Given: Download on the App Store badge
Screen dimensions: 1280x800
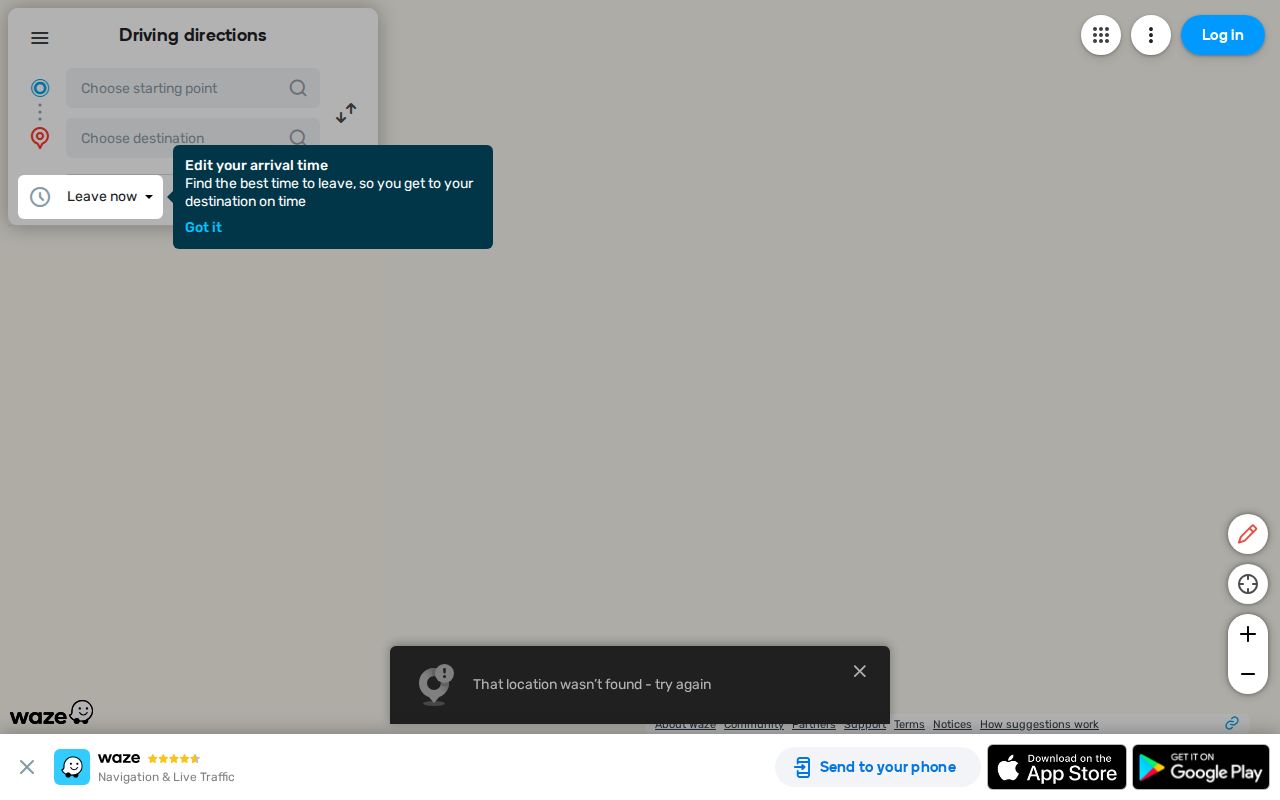Looking at the screenshot, I should pos(1057,767).
